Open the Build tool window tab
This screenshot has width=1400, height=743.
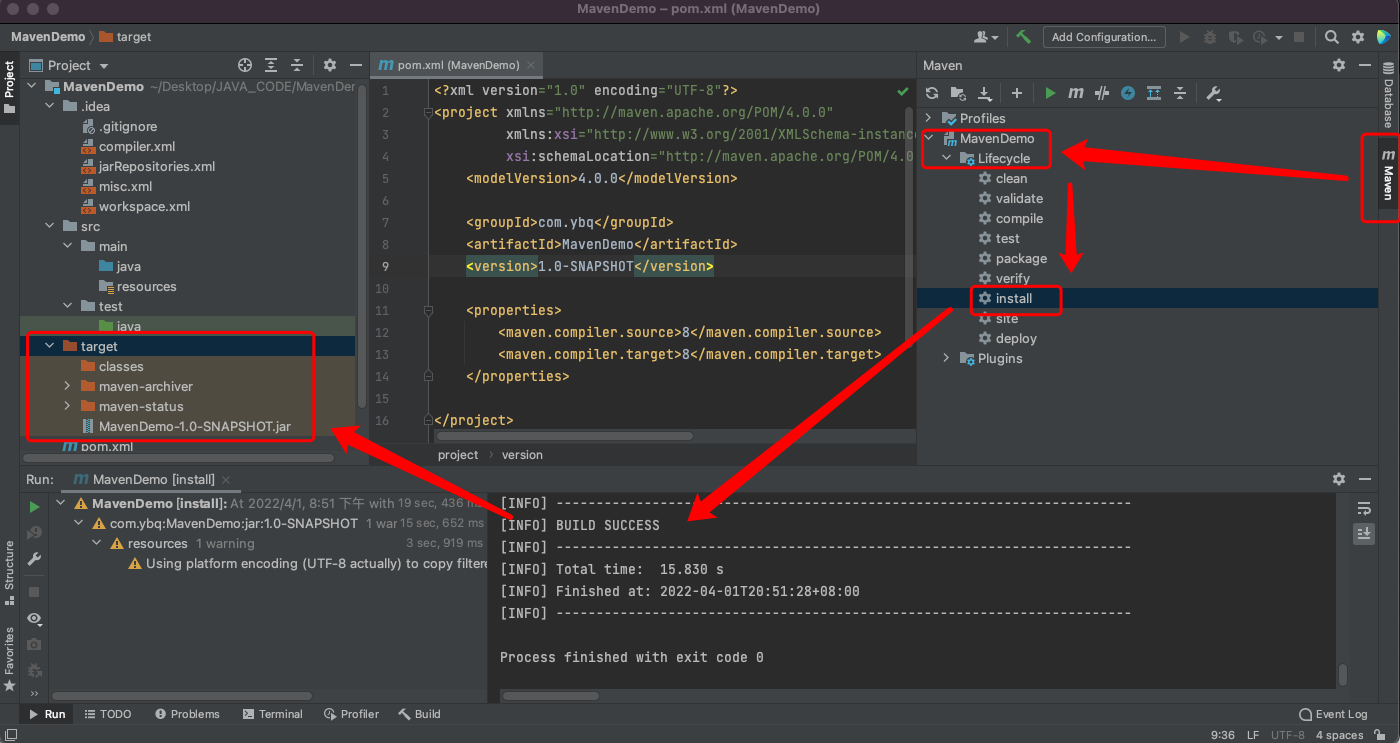pyautogui.click(x=420, y=714)
